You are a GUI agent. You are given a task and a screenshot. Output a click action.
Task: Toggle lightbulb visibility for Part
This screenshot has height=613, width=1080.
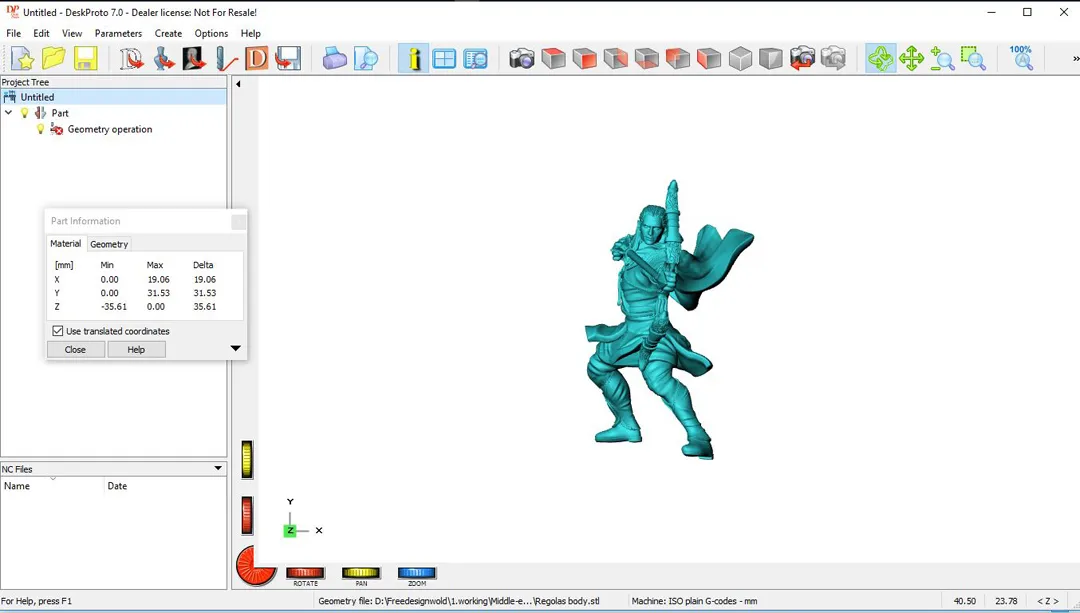pyautogui.click(x=25, y=113)
